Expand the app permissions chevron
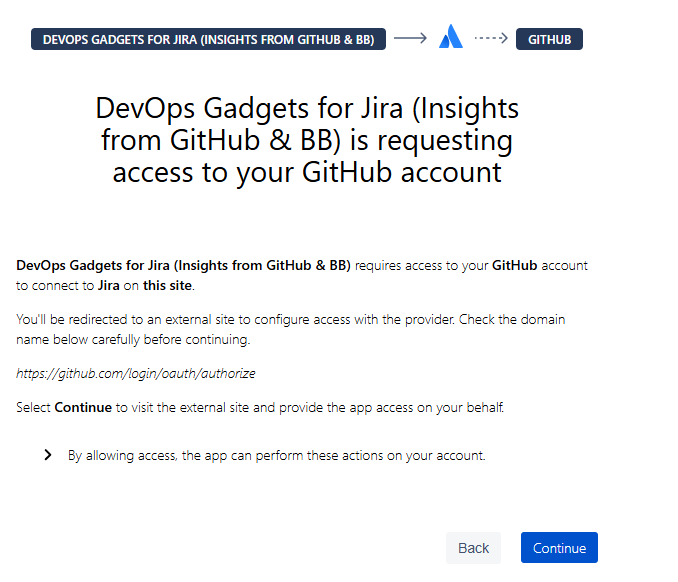The height and width of the screenshot is (582, 678). pos(48,455)
